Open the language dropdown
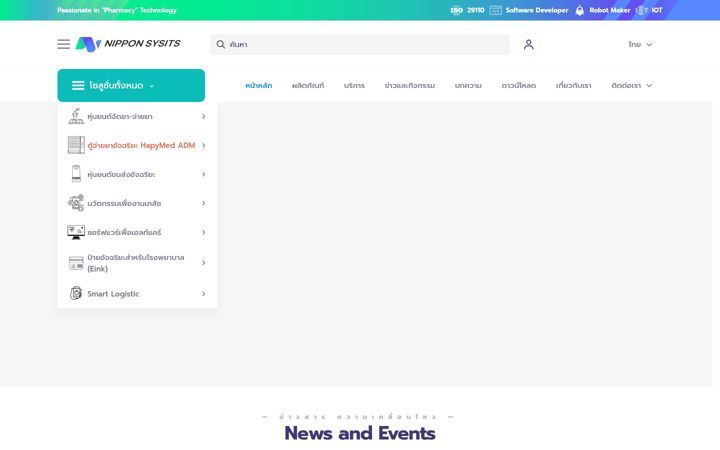This screenshot has width=720, height=450. [640, 44]
